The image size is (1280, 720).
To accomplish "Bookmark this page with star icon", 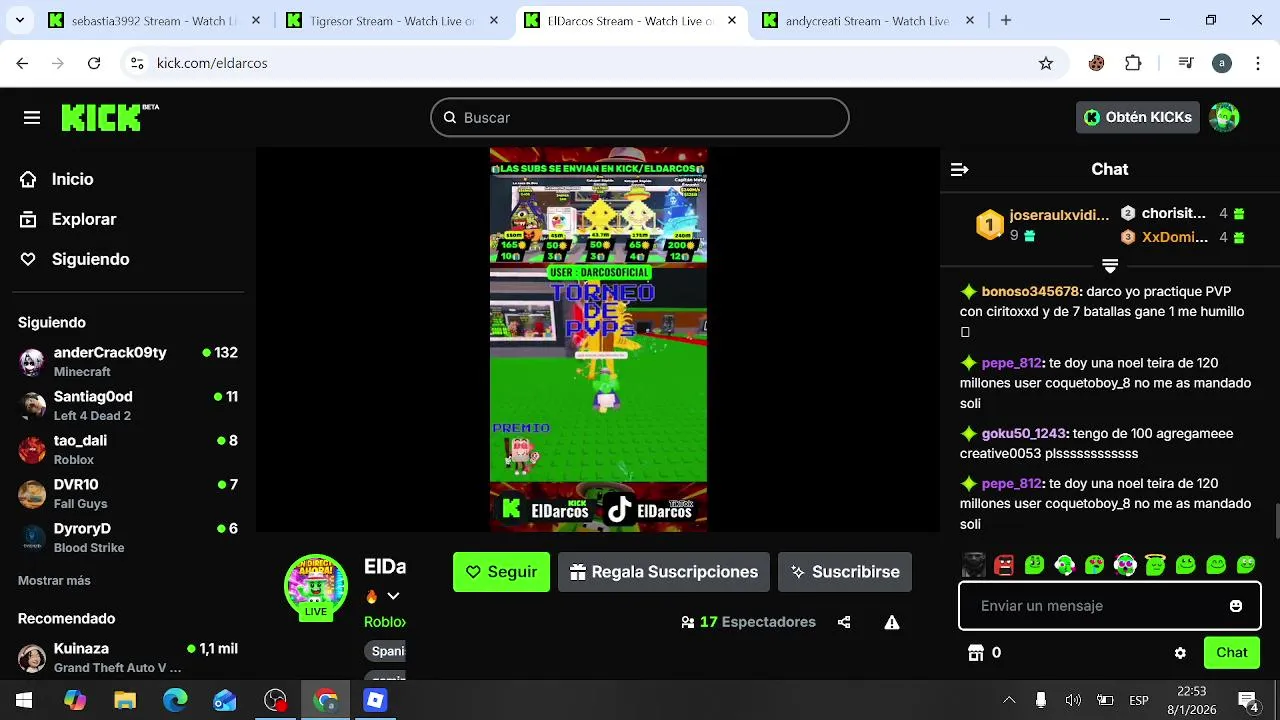I will [1046, 63].
